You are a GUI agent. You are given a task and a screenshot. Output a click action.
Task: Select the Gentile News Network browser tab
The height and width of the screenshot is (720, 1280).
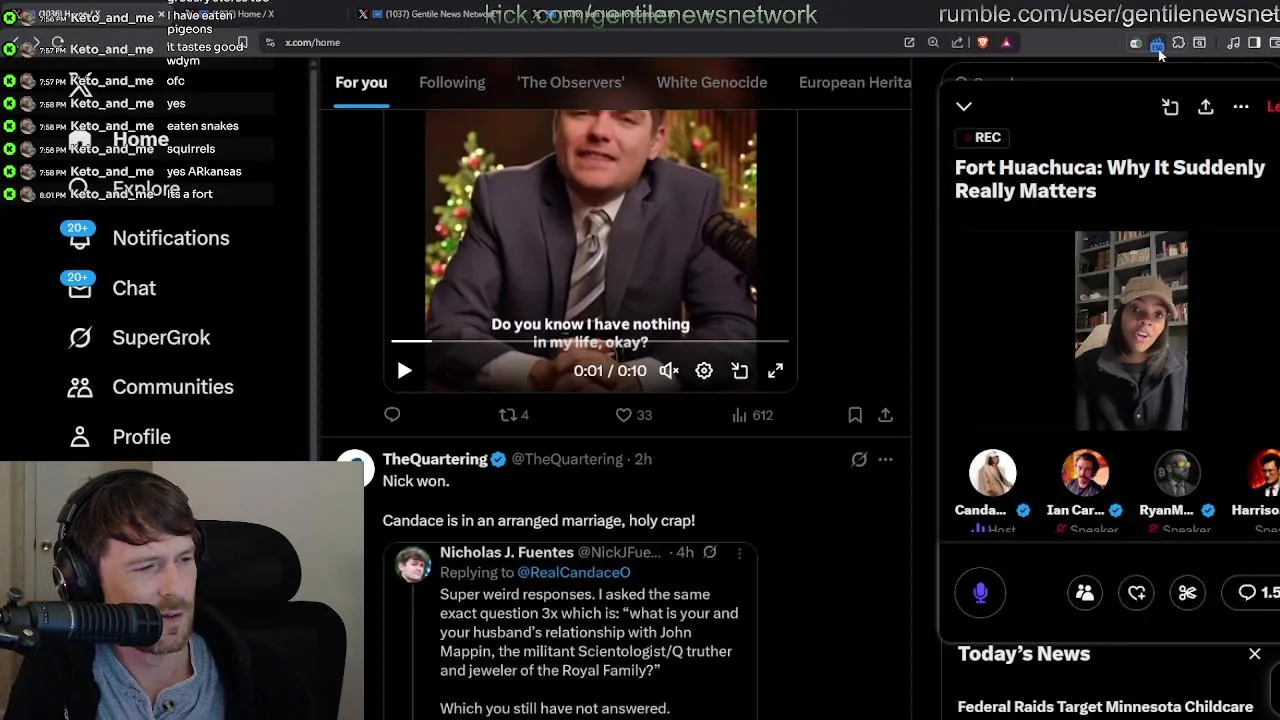pyautogui.click(x=433, y=14)
